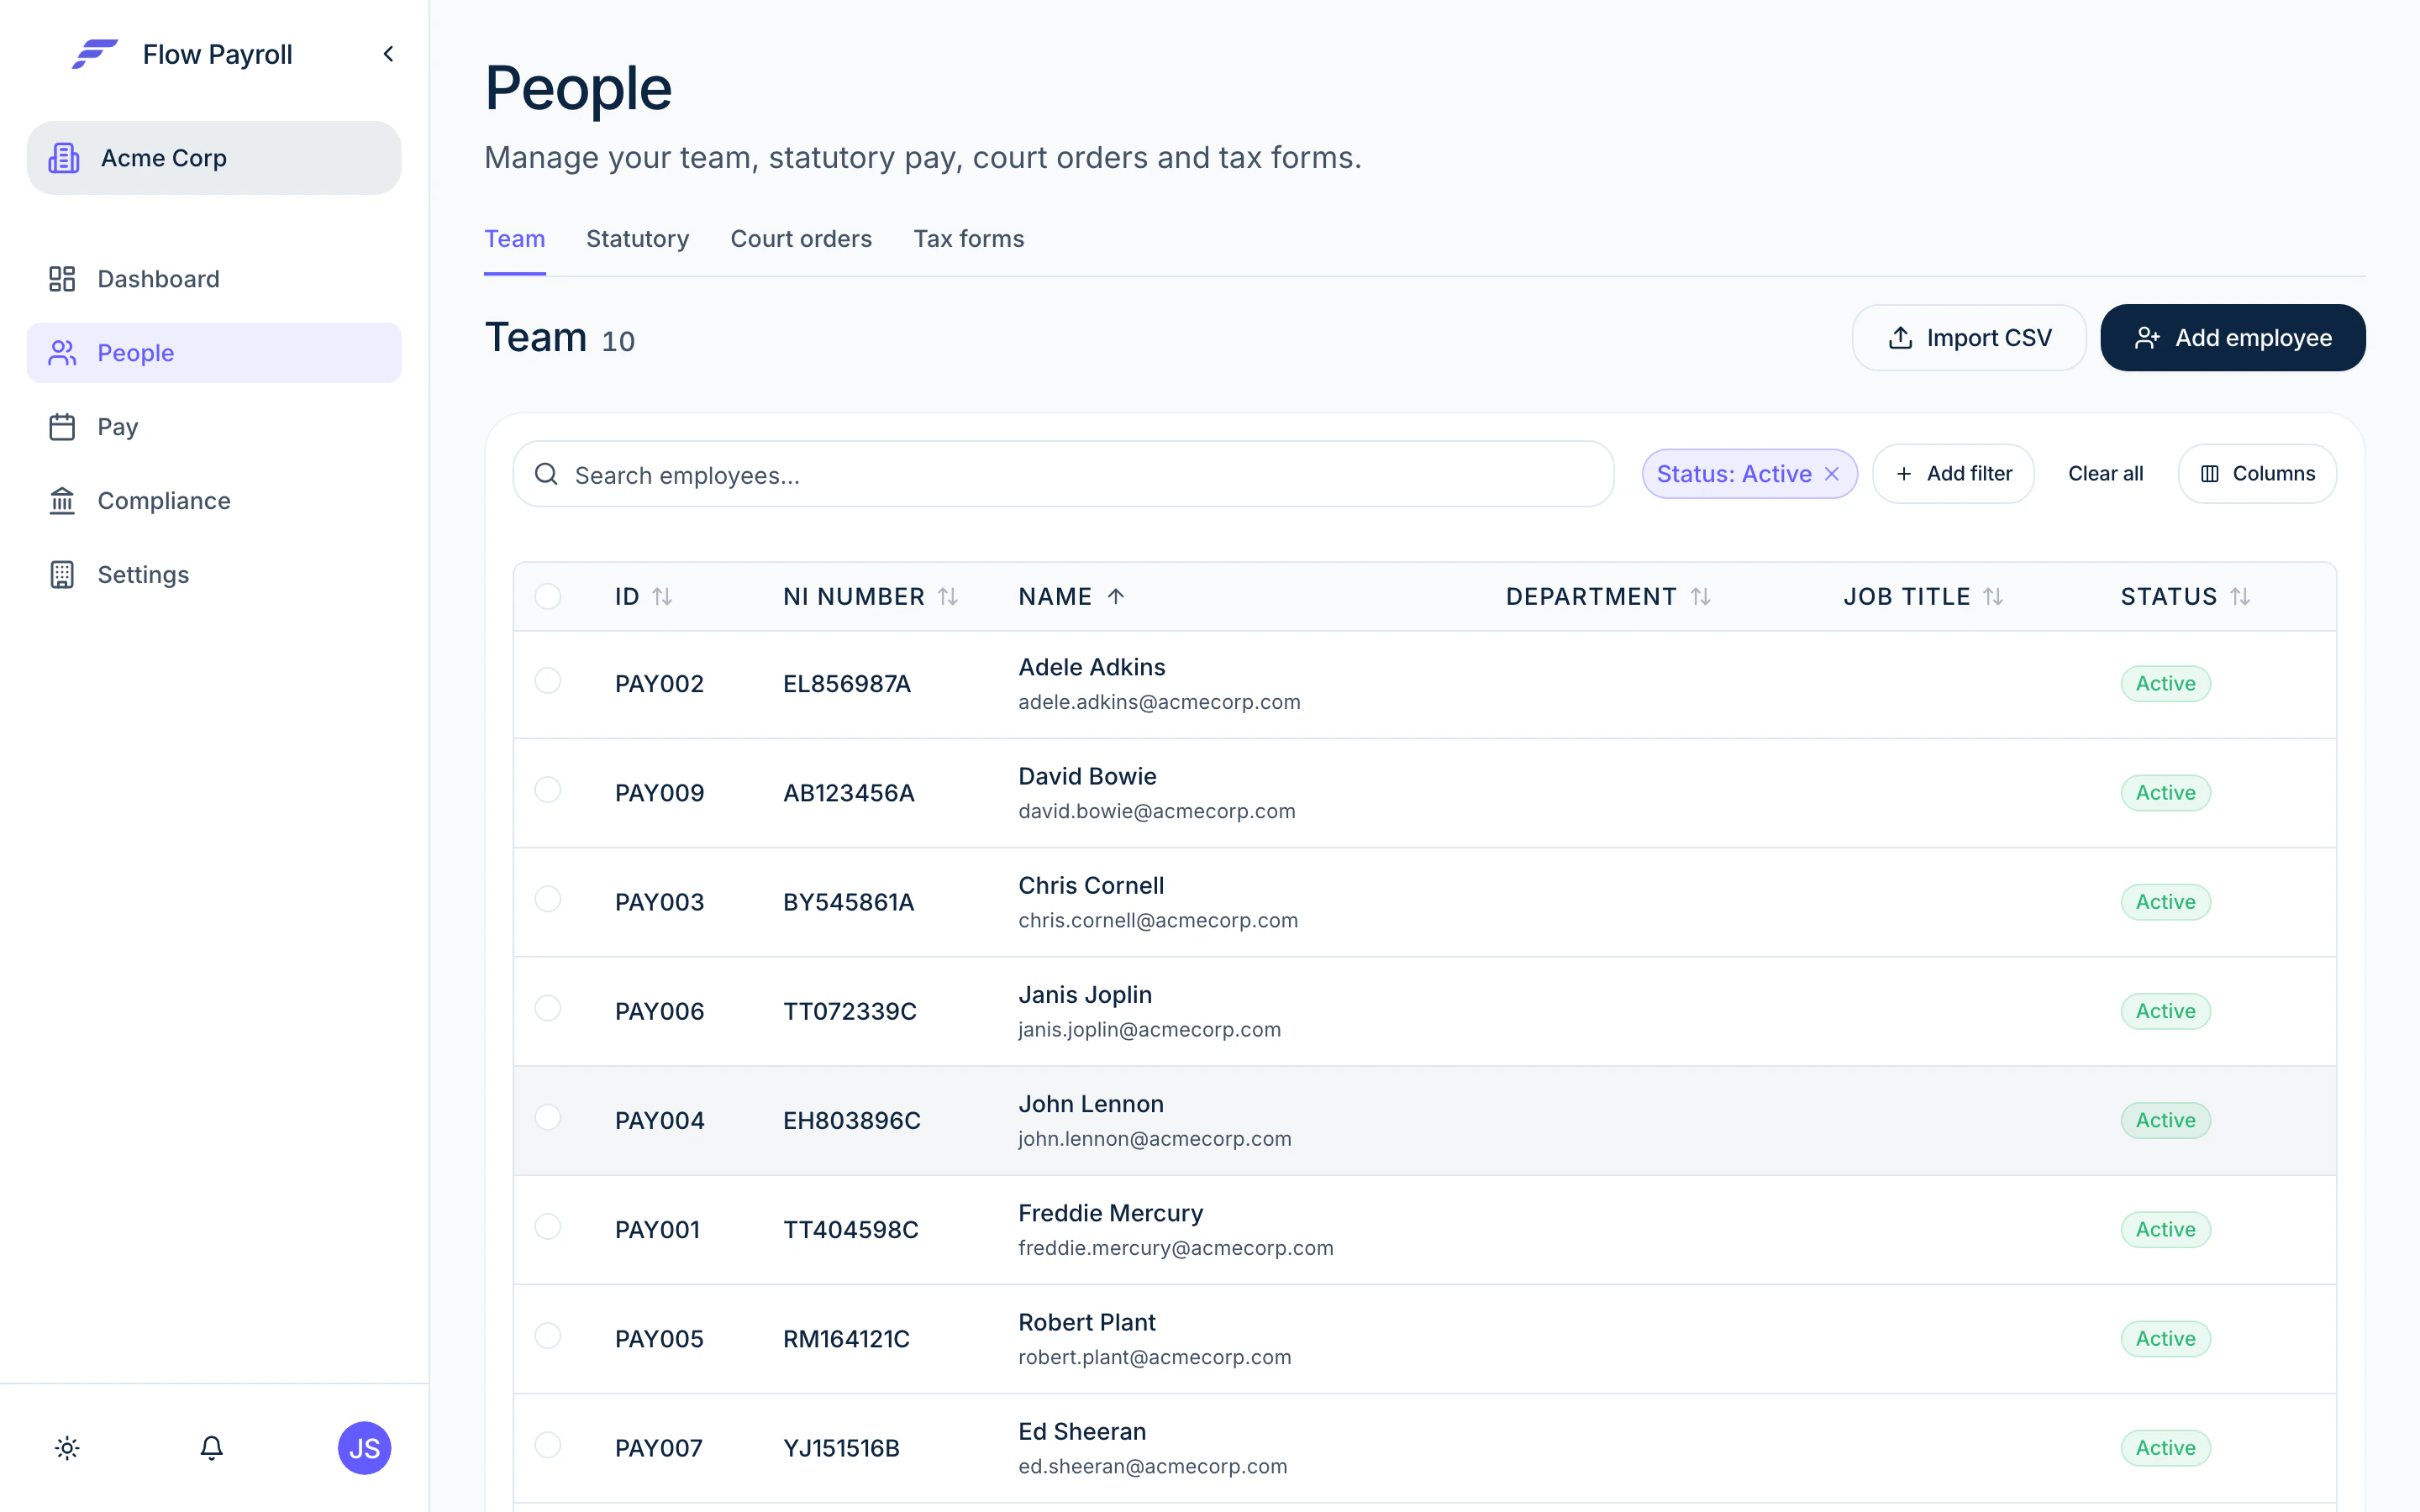Click Freddie Mercury's Active status badge
The width and height of the screenshot is (2420, 1512).
(x=2166, y=1230)
